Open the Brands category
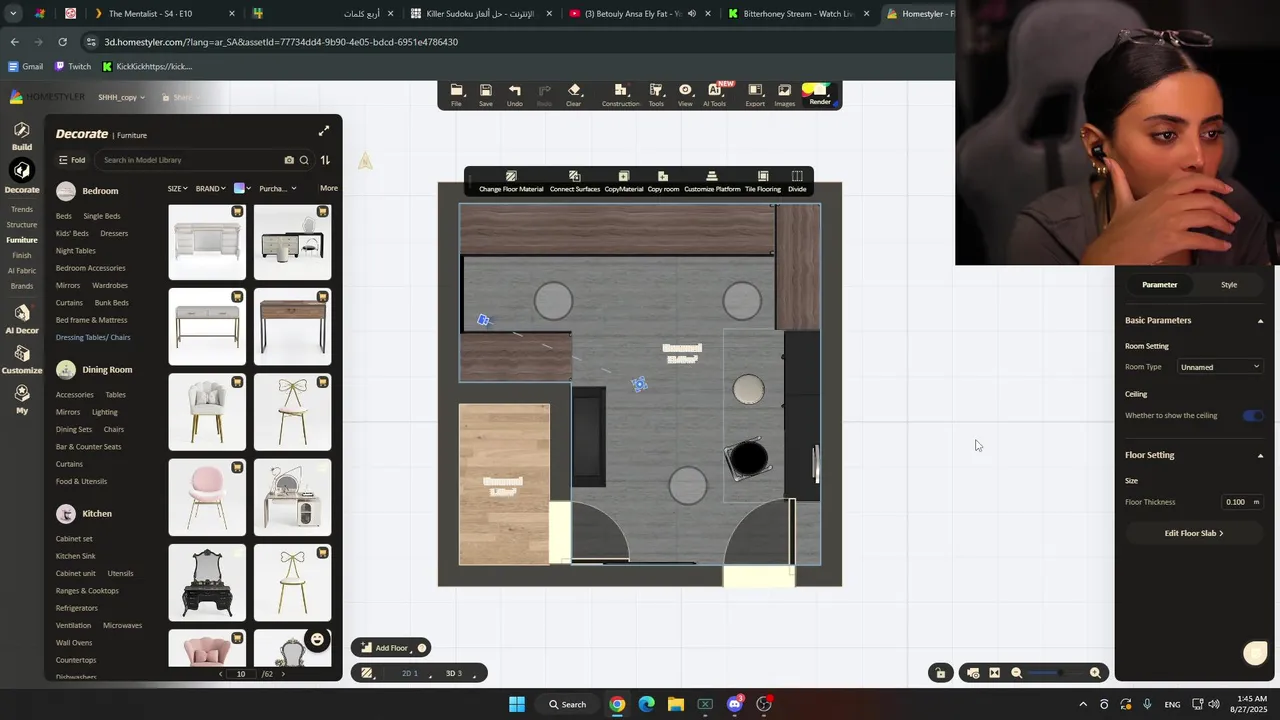This screenshot has height=720, width=1280. (x=22, y=286)
